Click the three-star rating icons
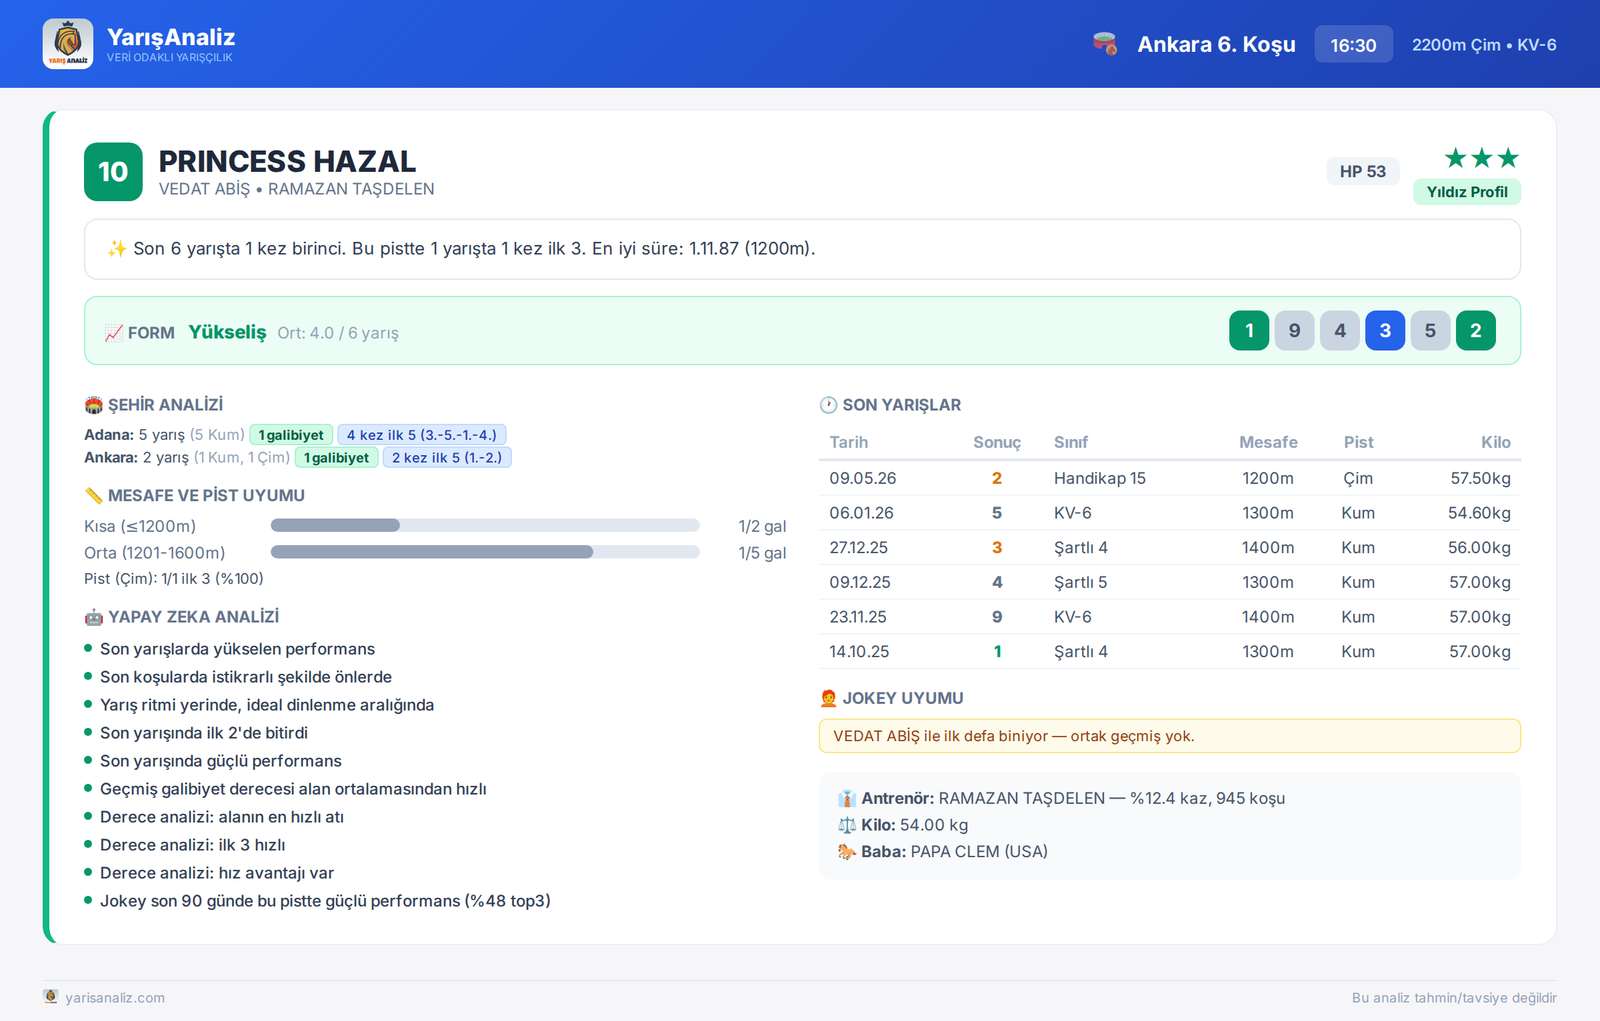 pyautogui.click(x=1482, y=158)
